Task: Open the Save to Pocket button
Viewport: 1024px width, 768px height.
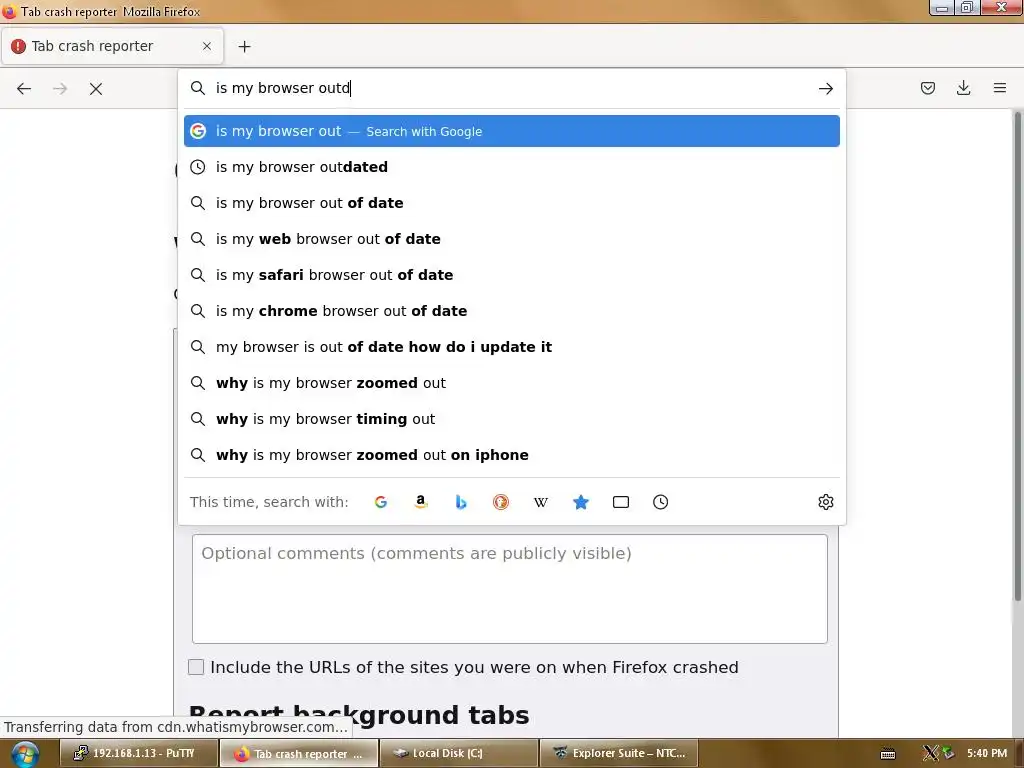Action: pos(927,88)
